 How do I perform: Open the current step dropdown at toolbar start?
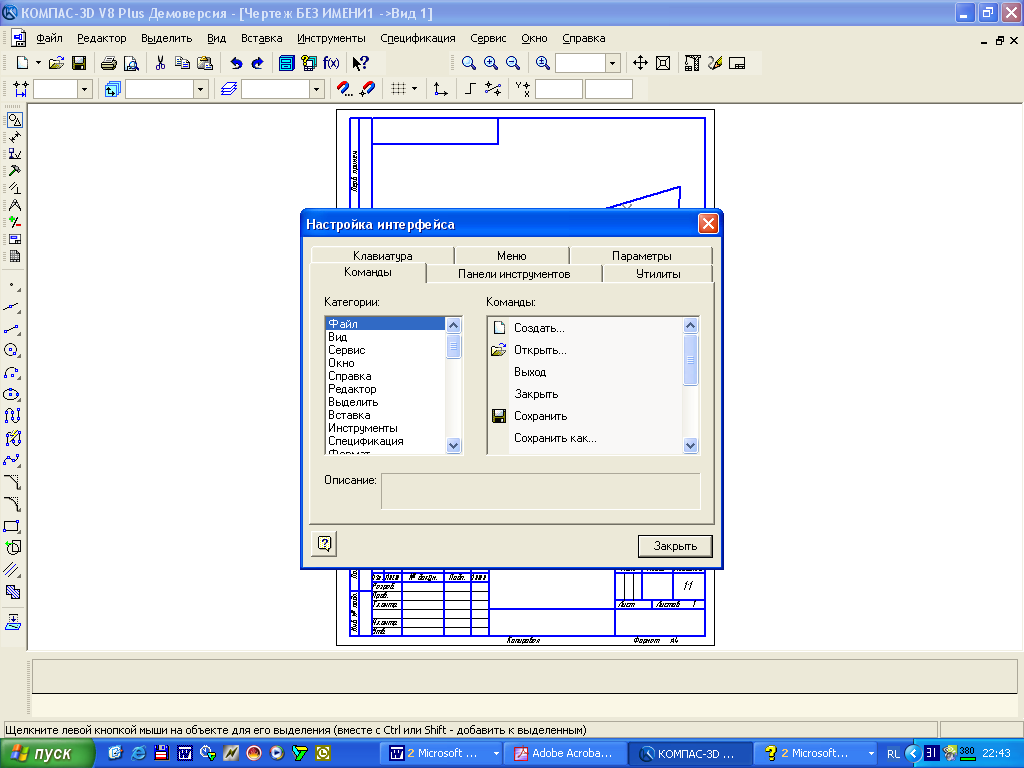pos(84,89)
